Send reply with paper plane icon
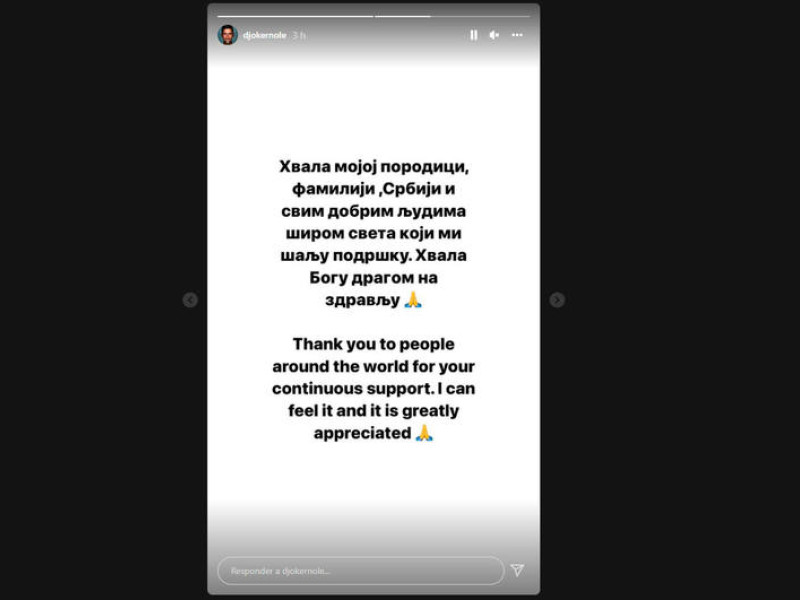 (x=517, y=570)
